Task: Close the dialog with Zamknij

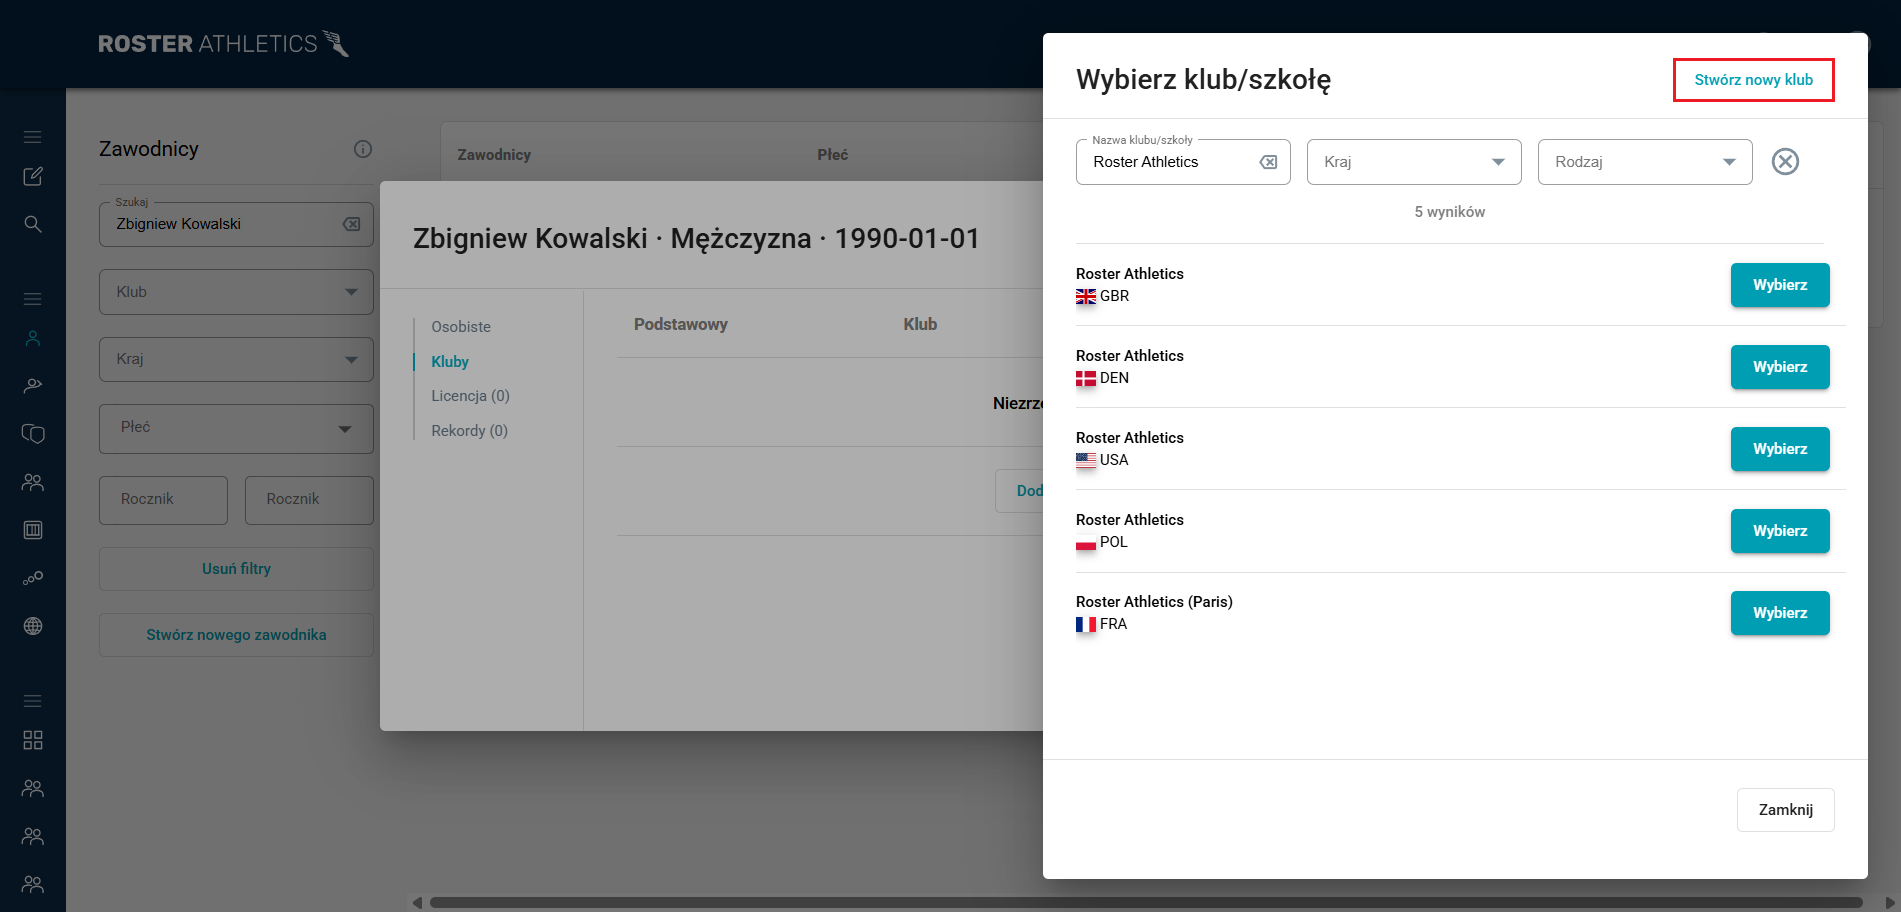Action: 1785,810
